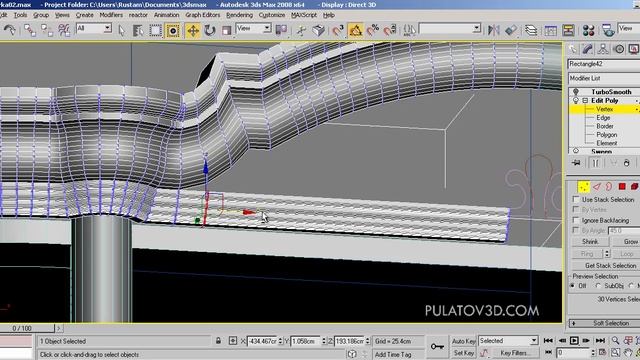Viewport: 640px width, 360px height.
Task: Click Polygon sub-object selection icon
Action: [622, 187]
